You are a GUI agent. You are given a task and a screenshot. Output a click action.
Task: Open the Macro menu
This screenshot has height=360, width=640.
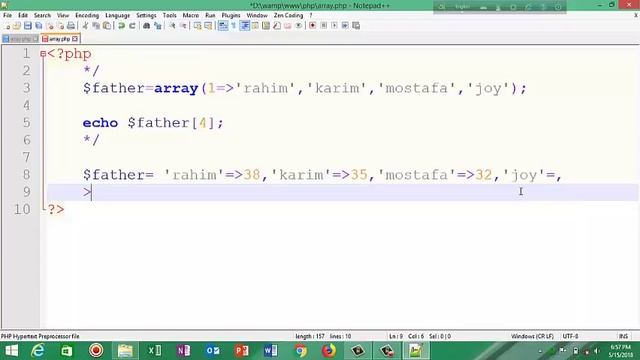coord(191,15)
